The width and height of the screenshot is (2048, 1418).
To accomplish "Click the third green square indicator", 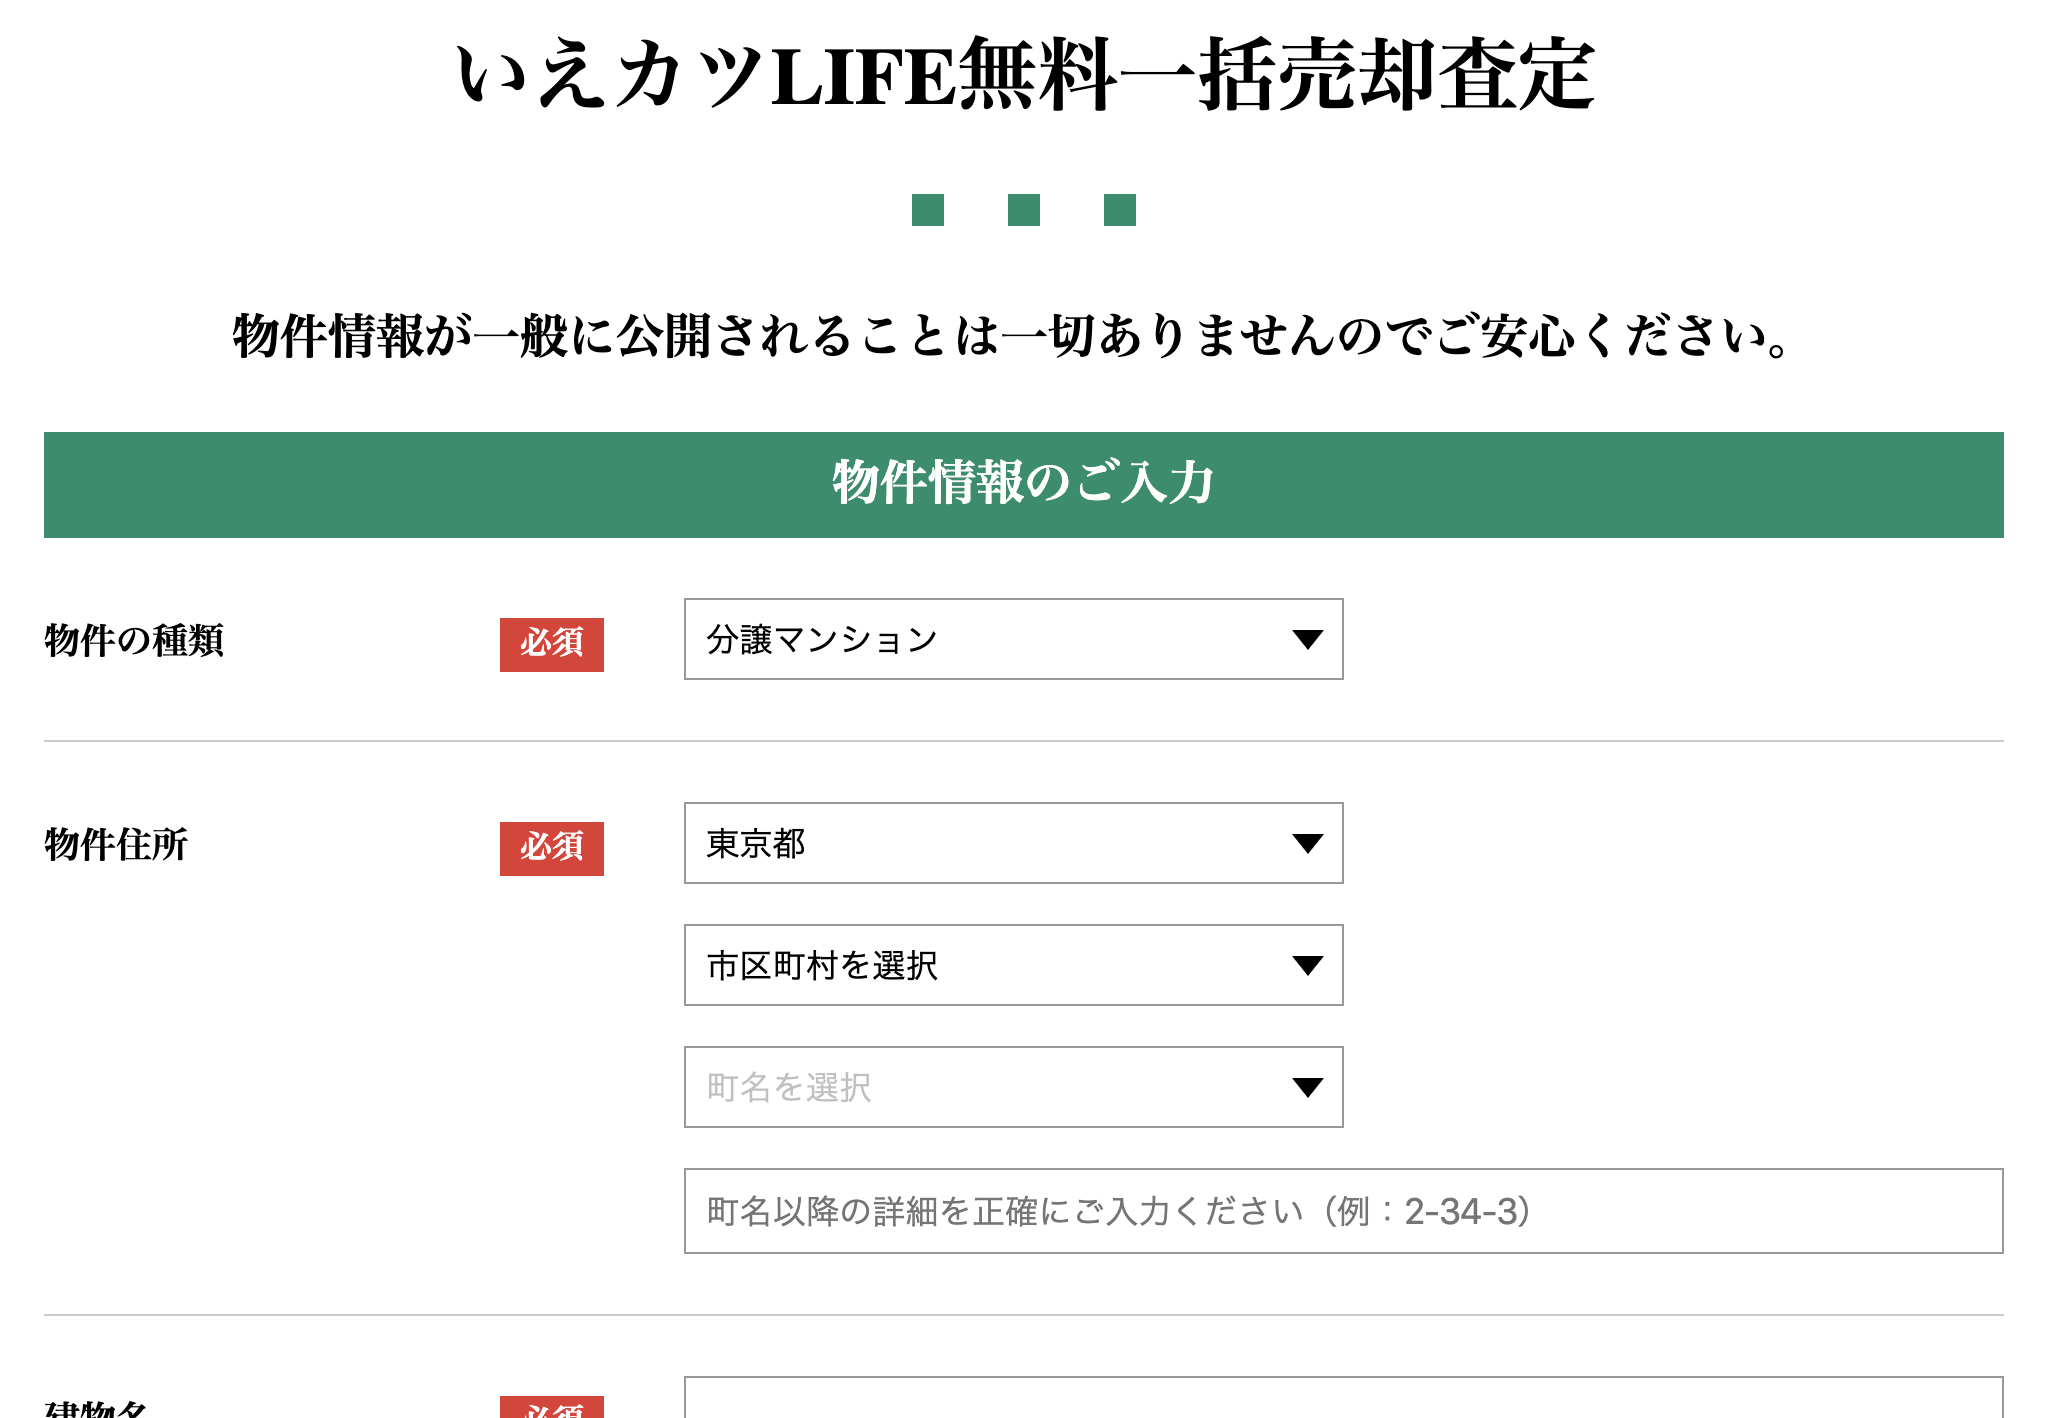I will pyautogui.click(x=1119, y=210).
